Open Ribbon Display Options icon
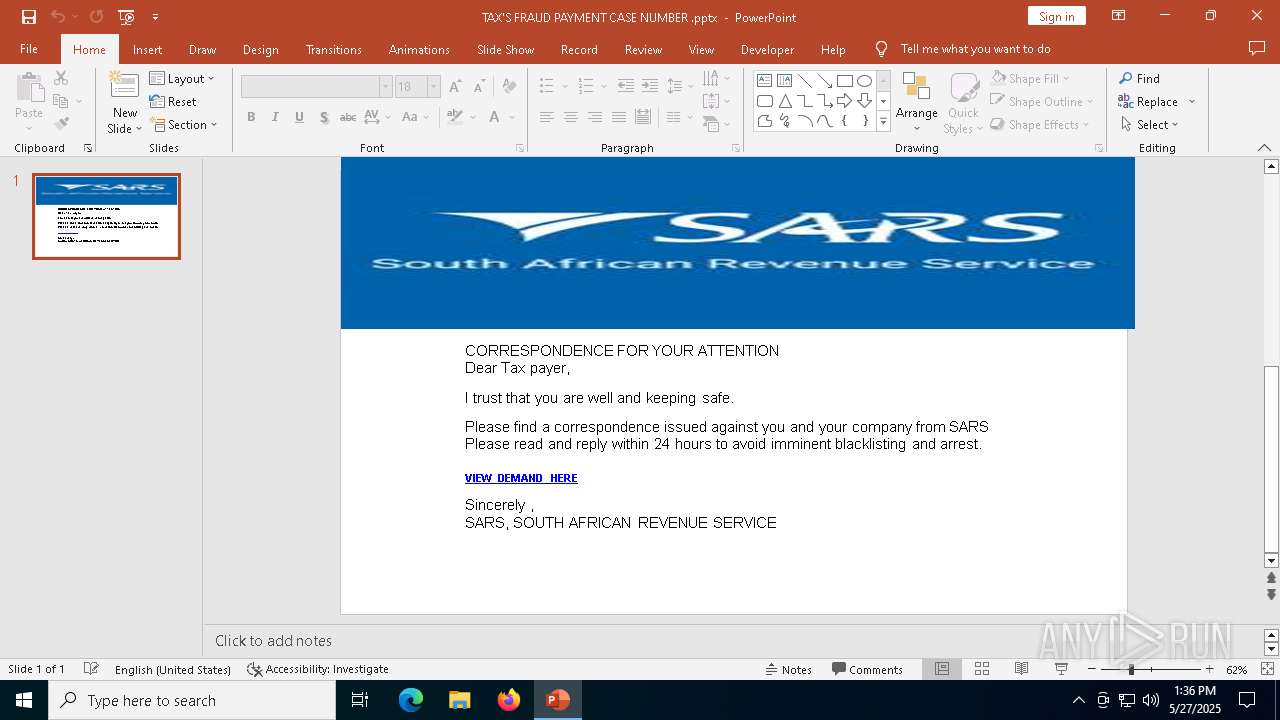Screen dimensions: 1280x720 1119,16
